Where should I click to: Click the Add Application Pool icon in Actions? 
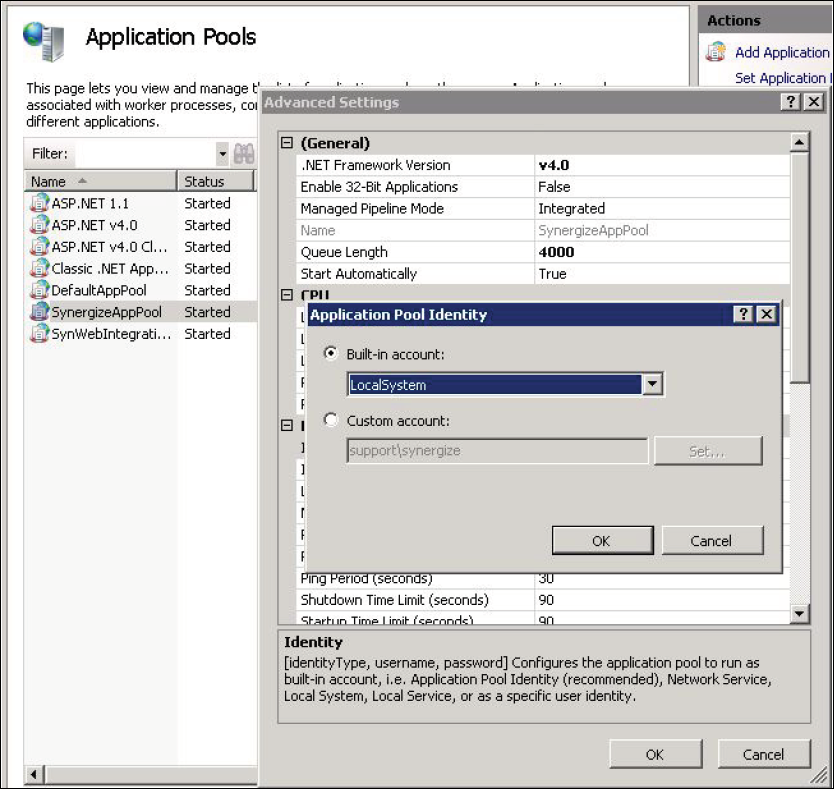[716, 52]
